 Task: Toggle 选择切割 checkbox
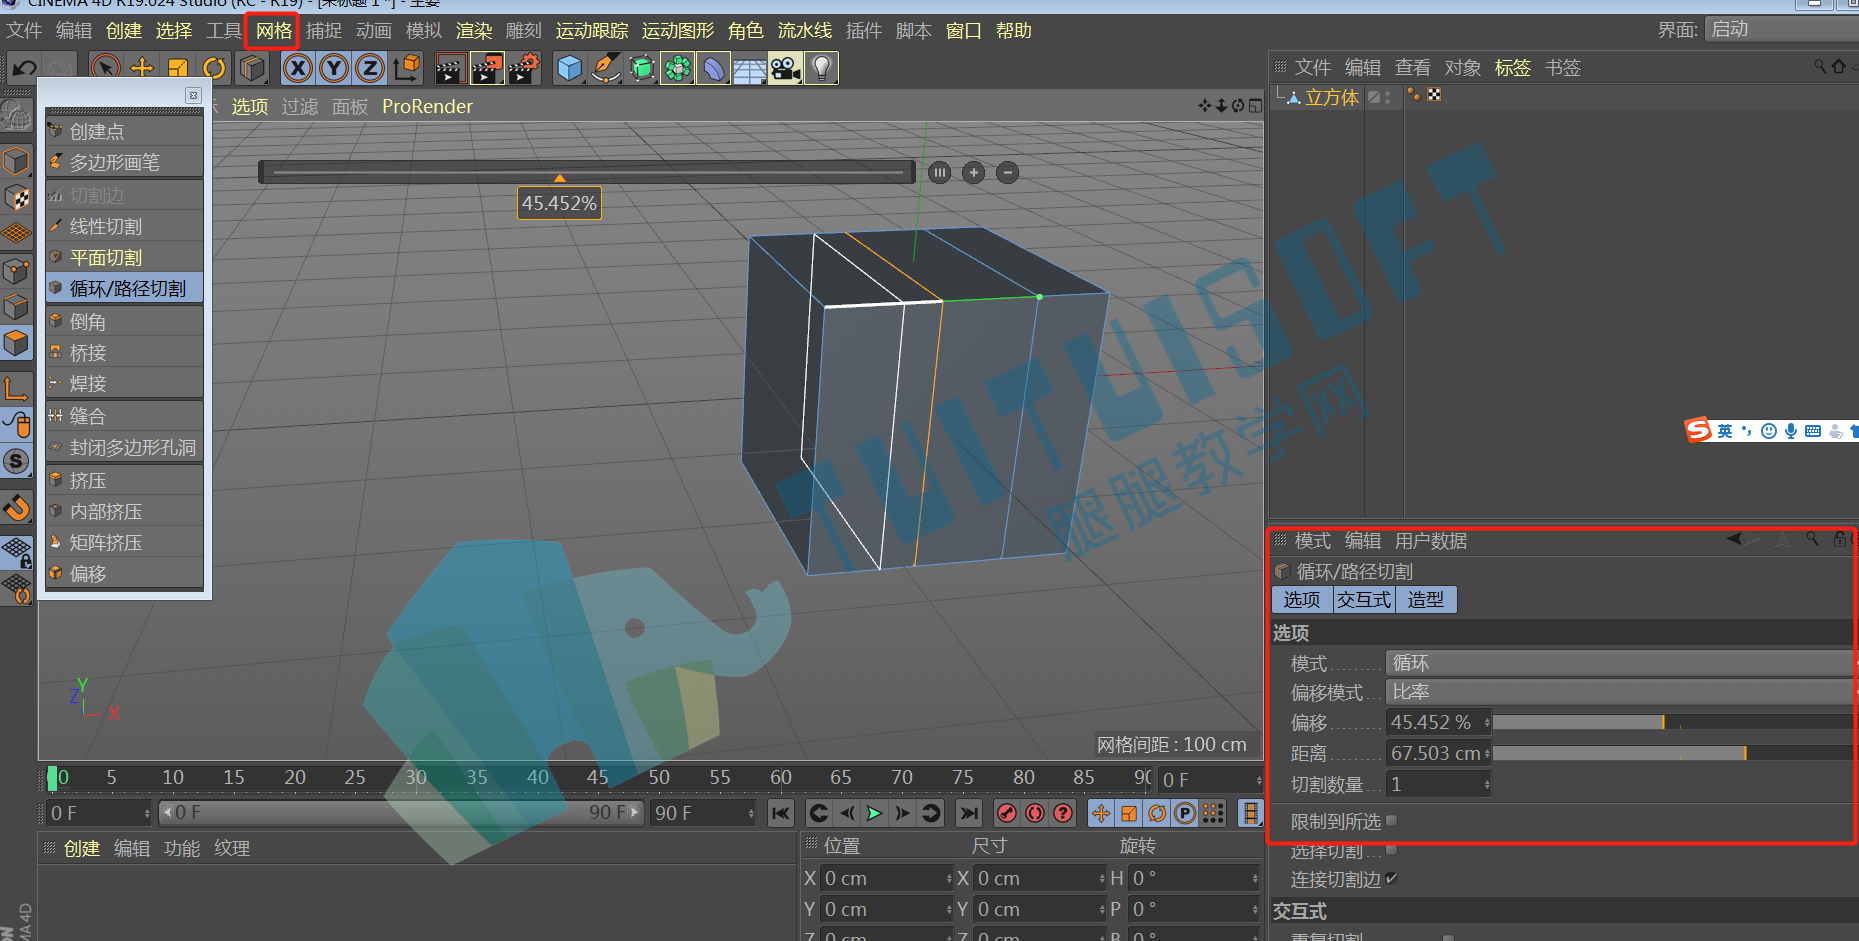(1391, 850)
